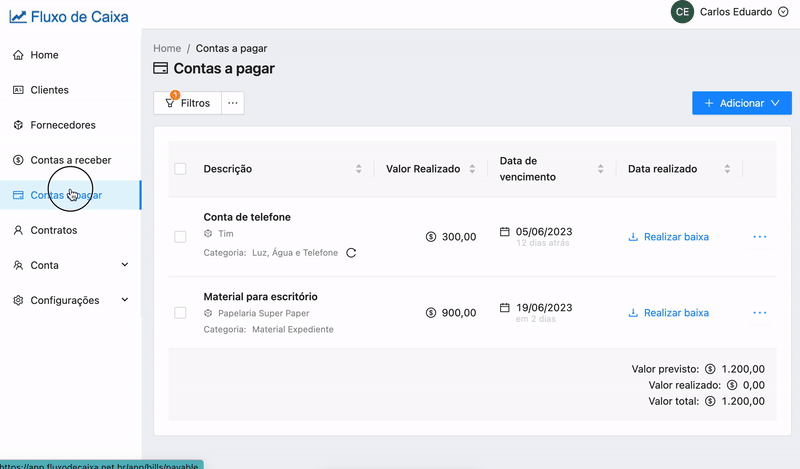Click the Fluxo de Caixa logo

point(69,17)
